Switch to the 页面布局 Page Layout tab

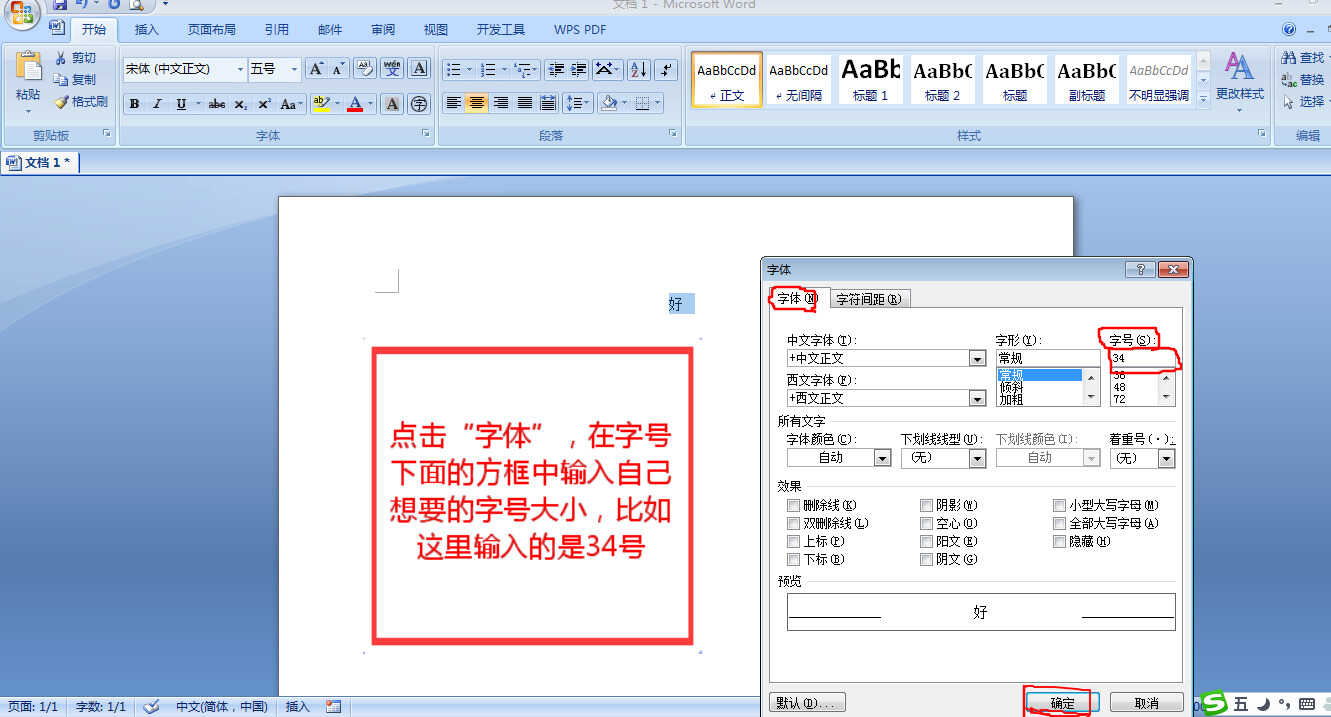click(x=212, y=30)
